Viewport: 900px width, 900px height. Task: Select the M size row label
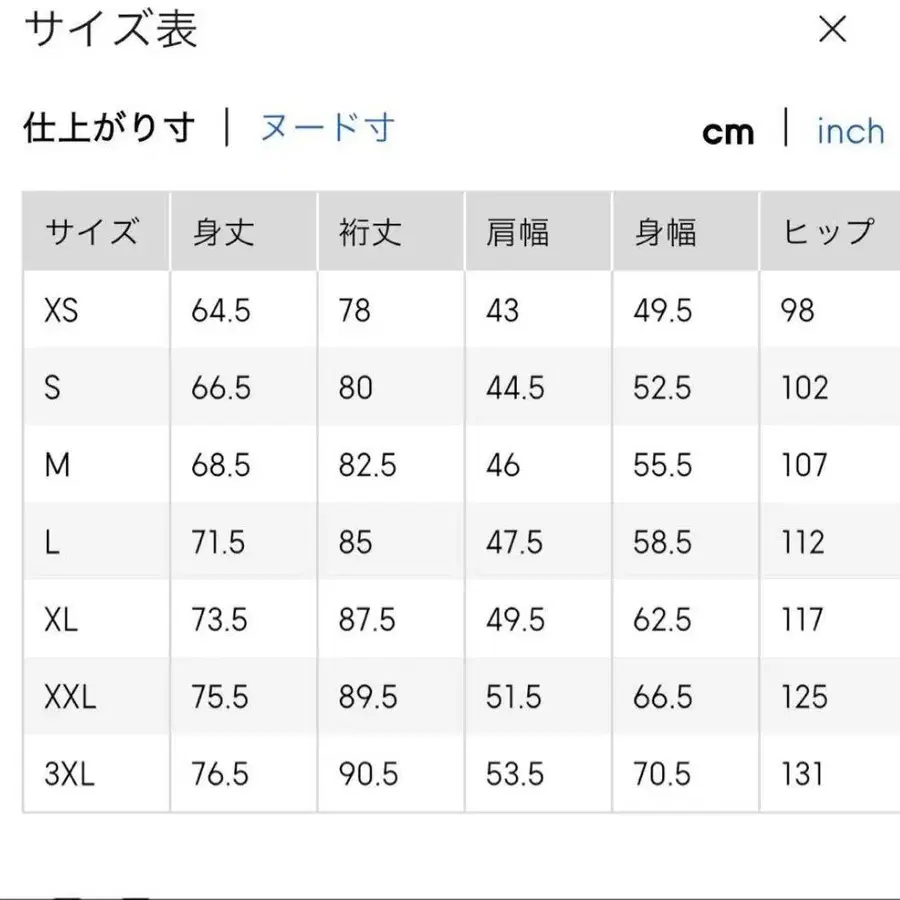57,465
